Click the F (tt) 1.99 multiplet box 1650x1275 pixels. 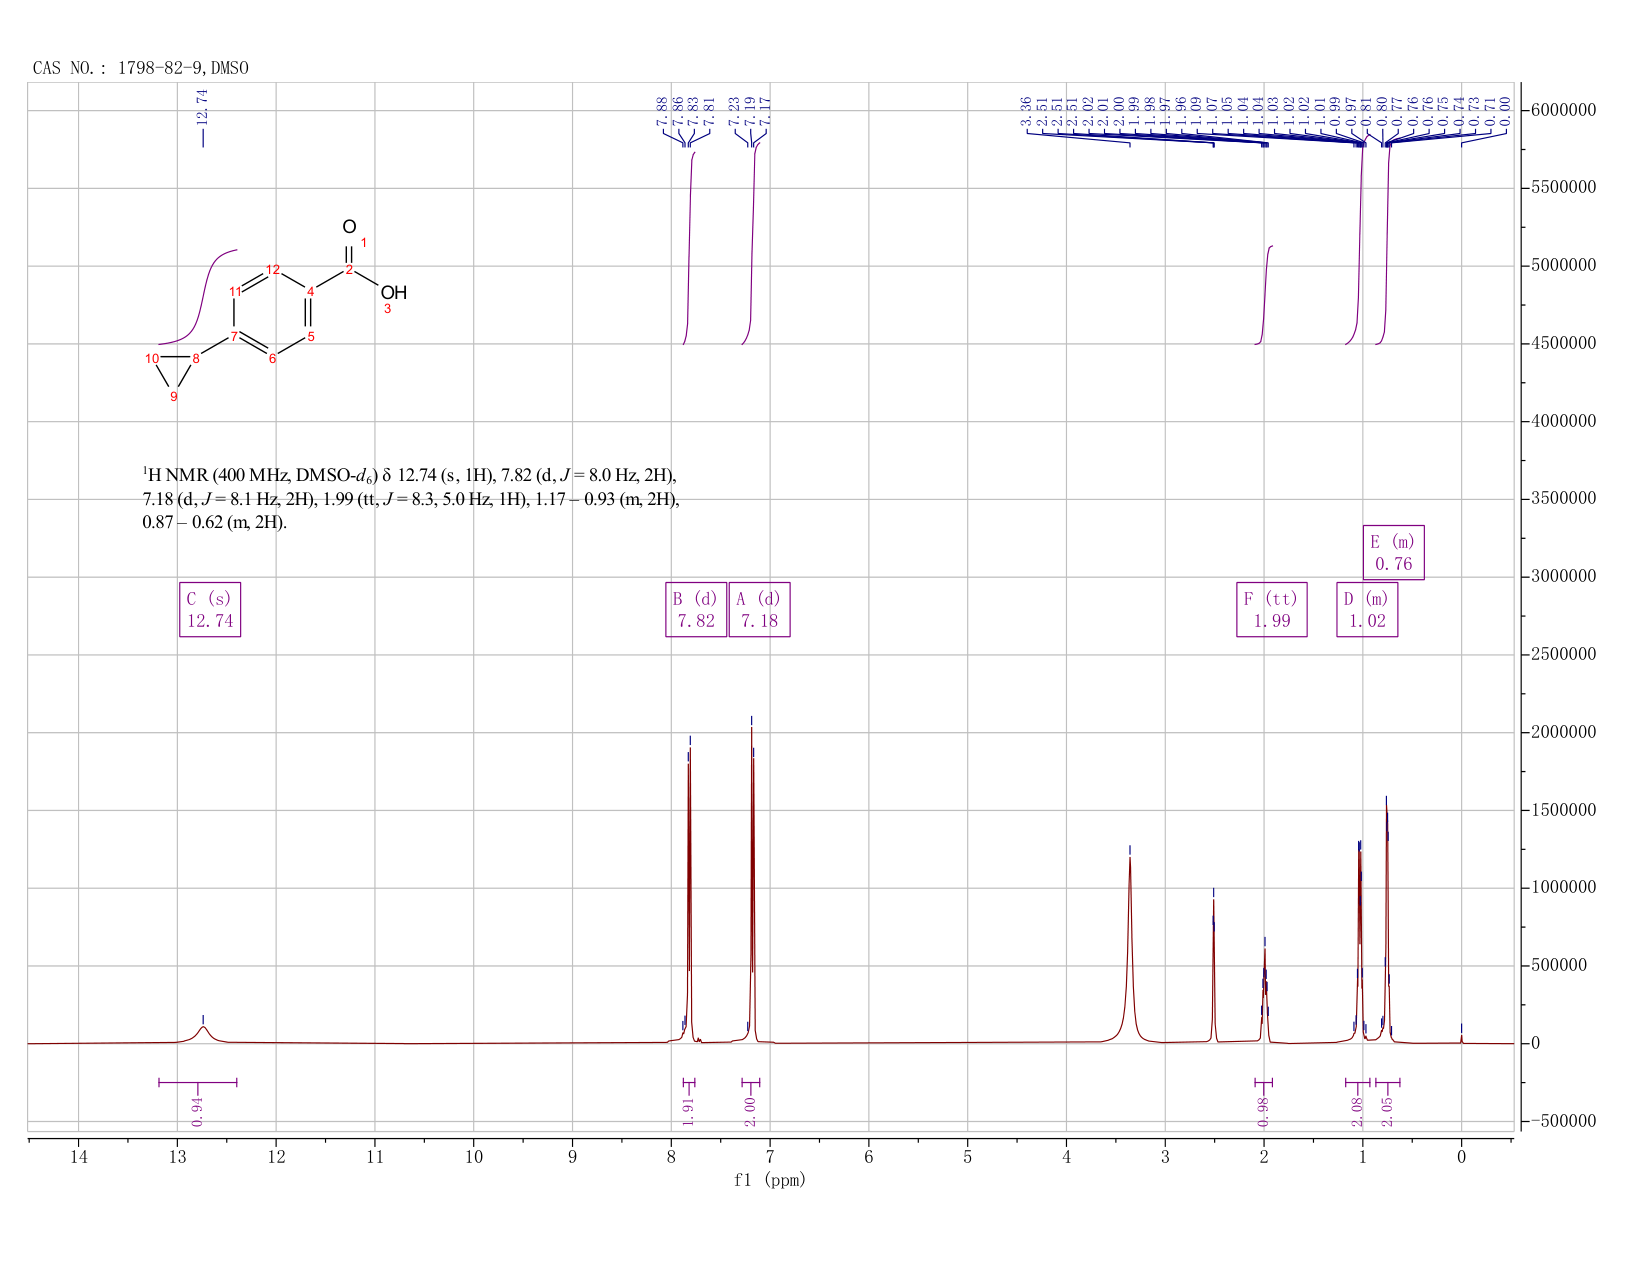[1272, 609]
